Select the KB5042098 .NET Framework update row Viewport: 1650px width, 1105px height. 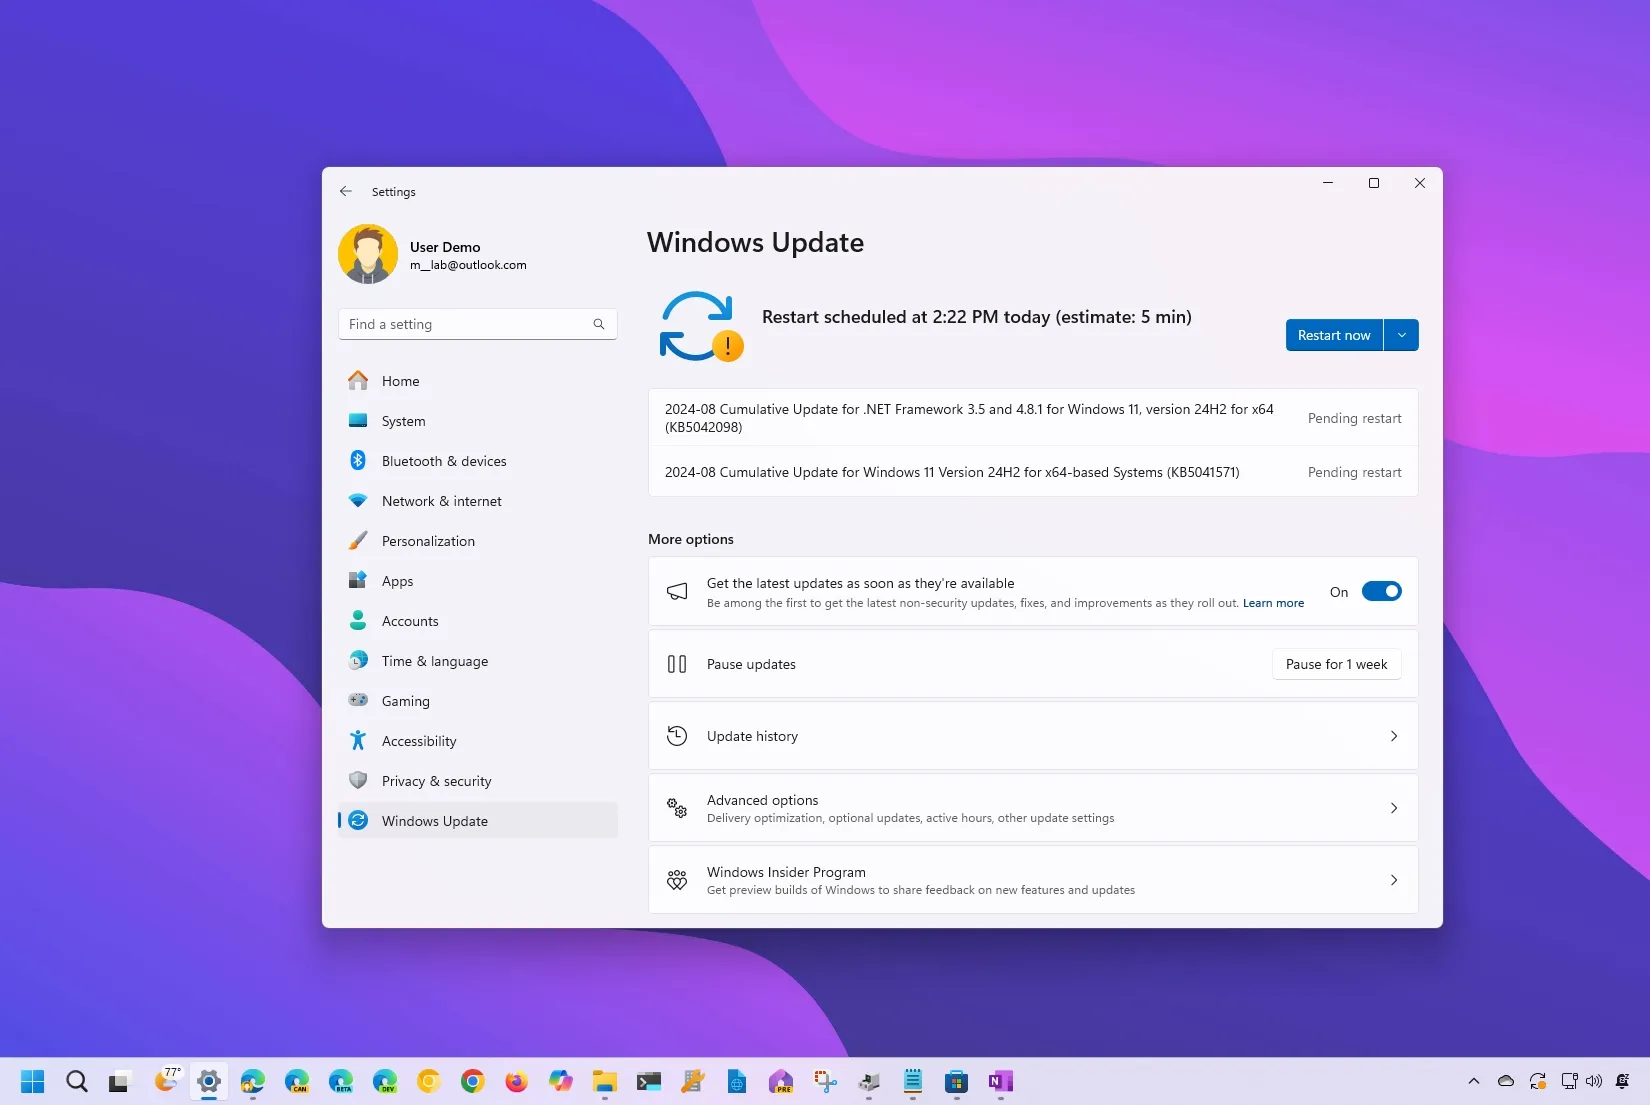[1033, 418]
